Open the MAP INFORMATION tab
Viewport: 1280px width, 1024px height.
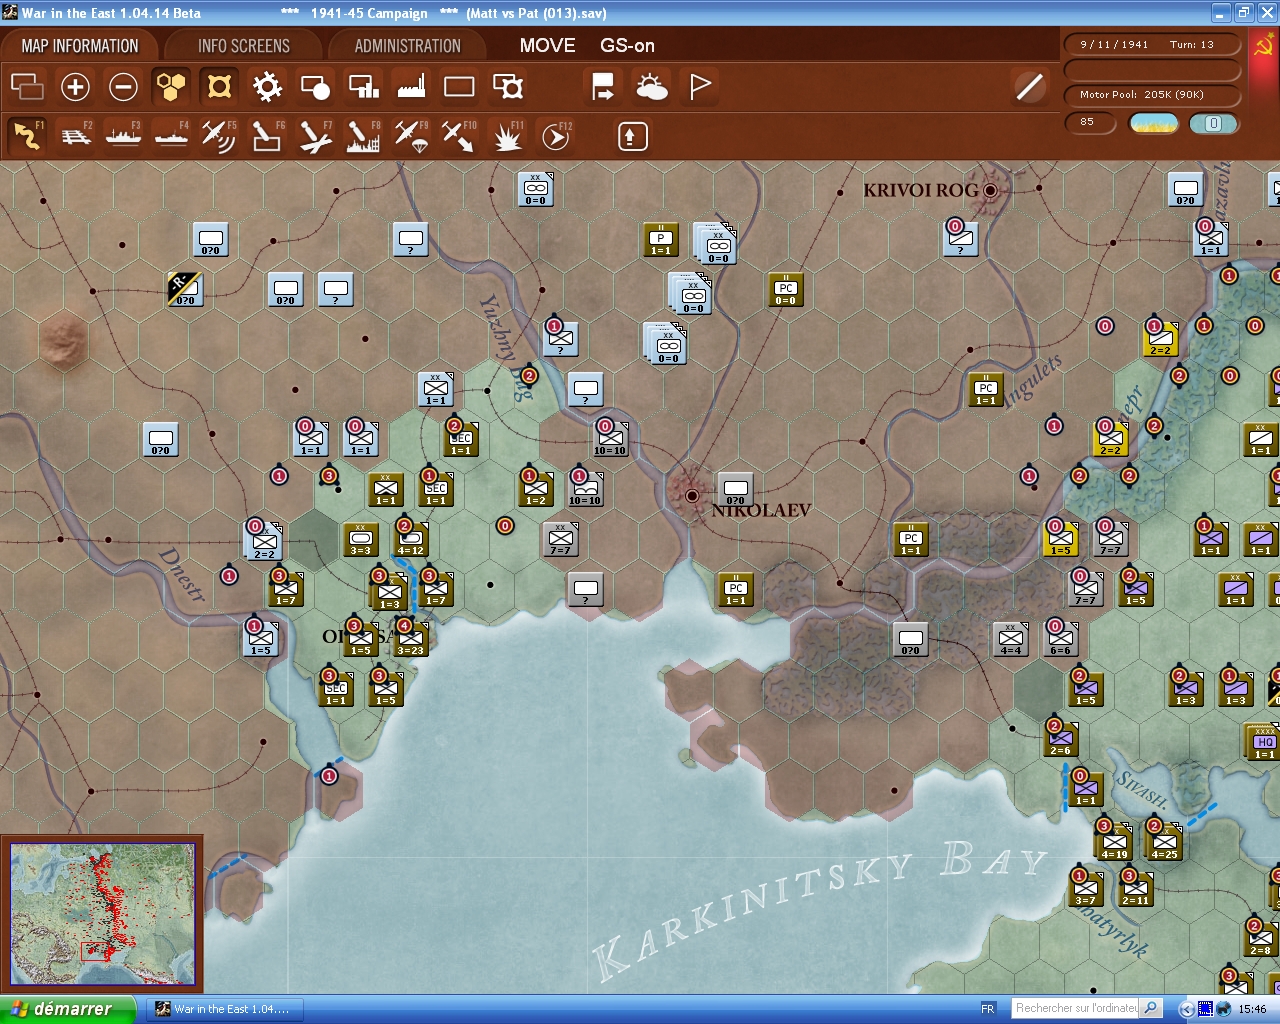(80, 46)
